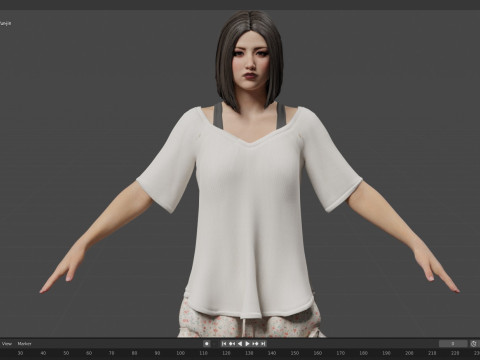Click frame 50 on the timeline ruler
Image resolution: width=480 pixels, height=360 pixels.
click(x=66, y=353)
